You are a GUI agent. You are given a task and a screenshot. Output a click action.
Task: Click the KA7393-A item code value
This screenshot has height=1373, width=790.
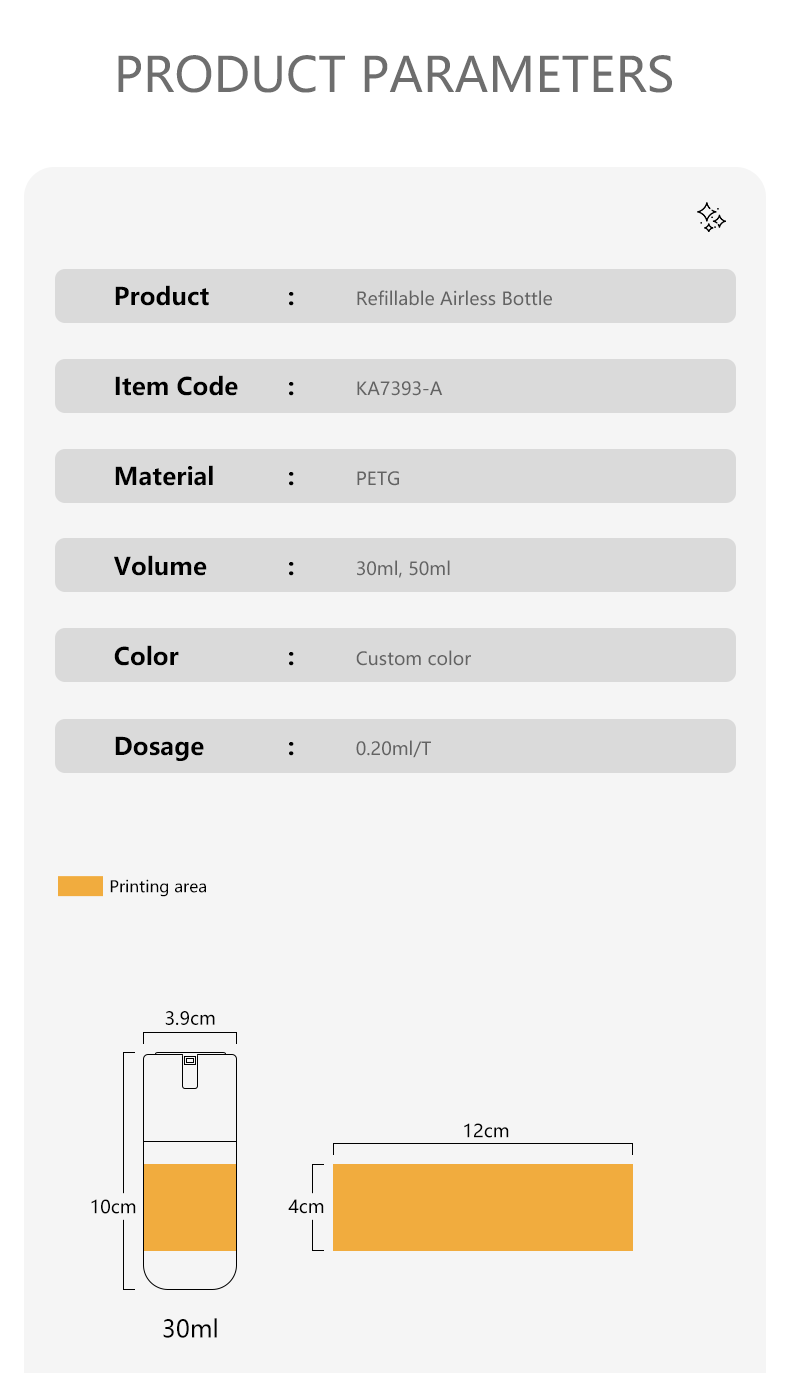(399, 388)
